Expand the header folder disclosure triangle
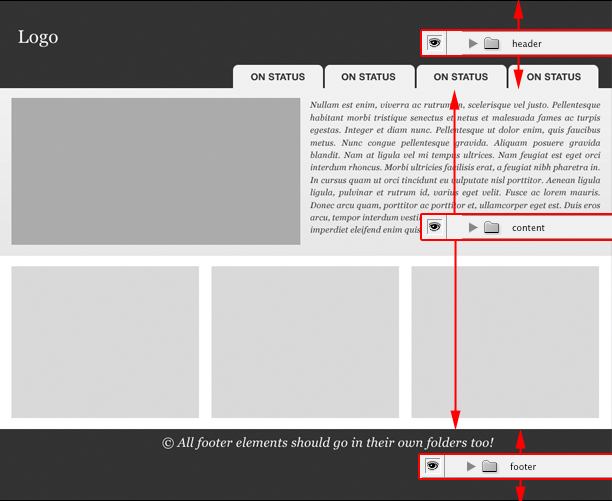The height and width of the screenshot is (501, 612). click(x=473, y=43)
